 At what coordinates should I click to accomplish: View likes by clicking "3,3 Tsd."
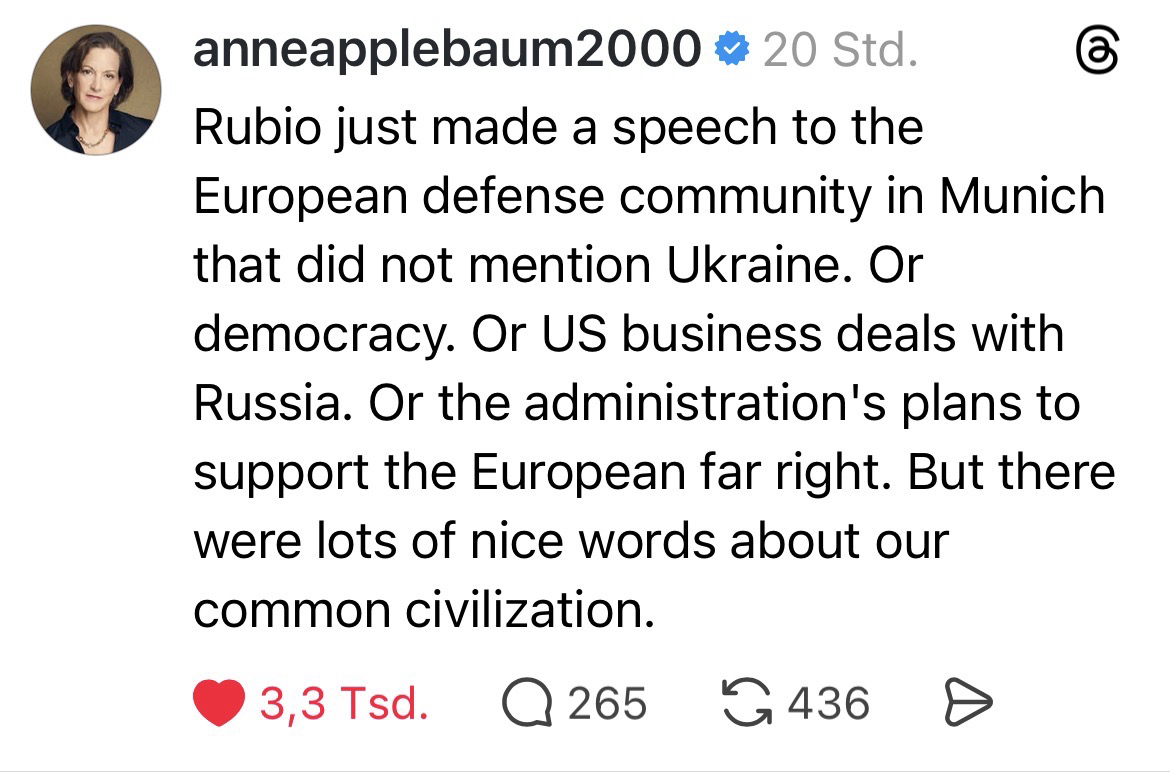pyautogui.click(x=344, y=703)
